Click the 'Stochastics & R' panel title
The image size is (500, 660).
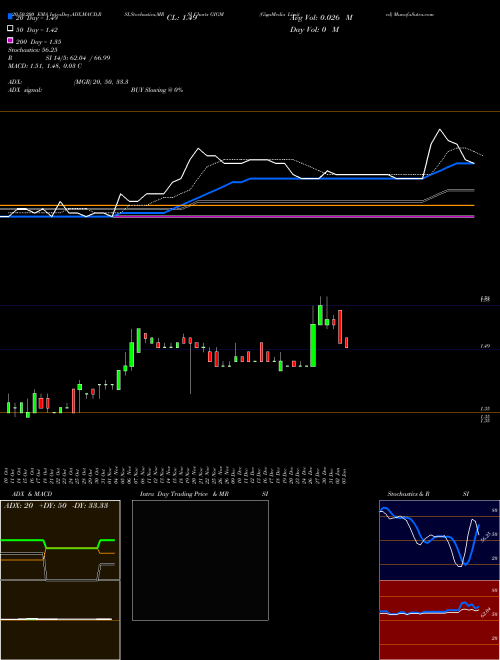point(408,494)
